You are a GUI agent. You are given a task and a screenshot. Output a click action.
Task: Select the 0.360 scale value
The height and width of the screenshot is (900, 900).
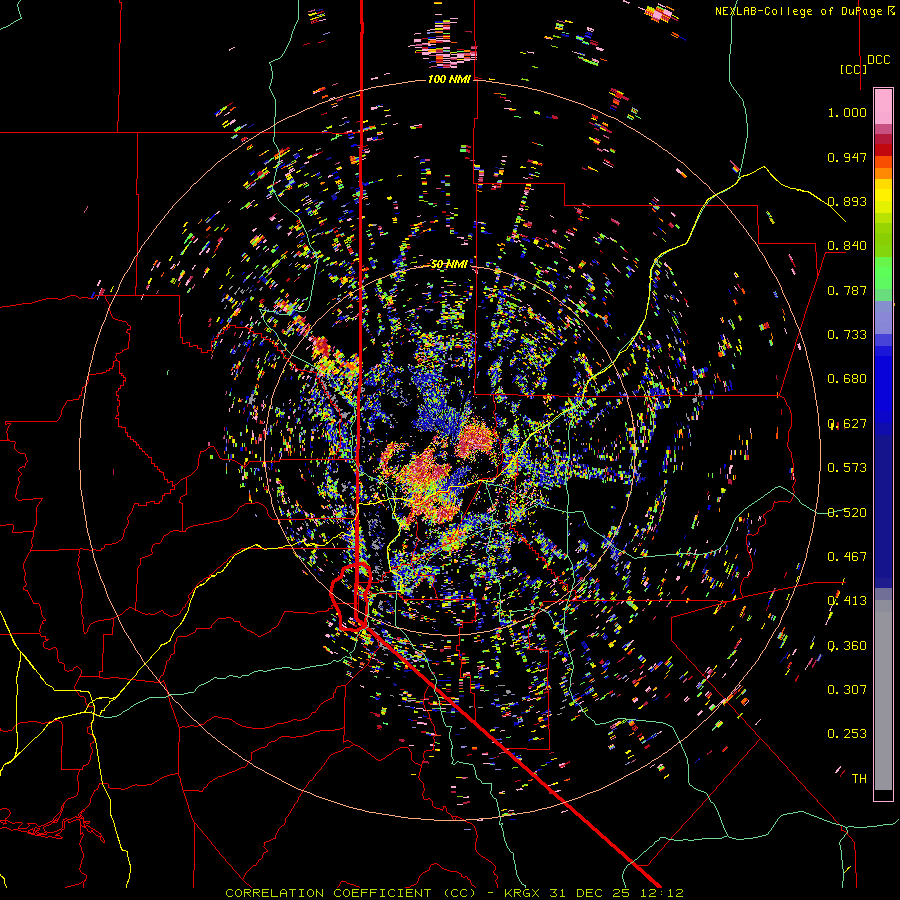847,646
